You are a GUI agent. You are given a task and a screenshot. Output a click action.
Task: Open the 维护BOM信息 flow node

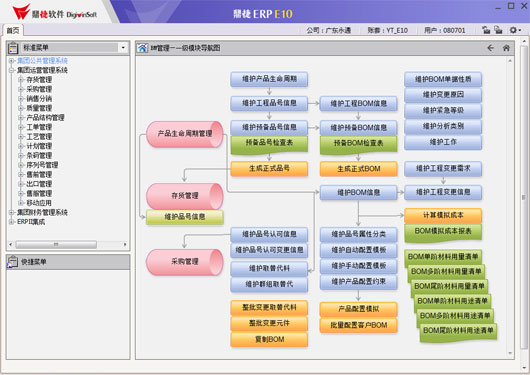(x=358, y=192)
